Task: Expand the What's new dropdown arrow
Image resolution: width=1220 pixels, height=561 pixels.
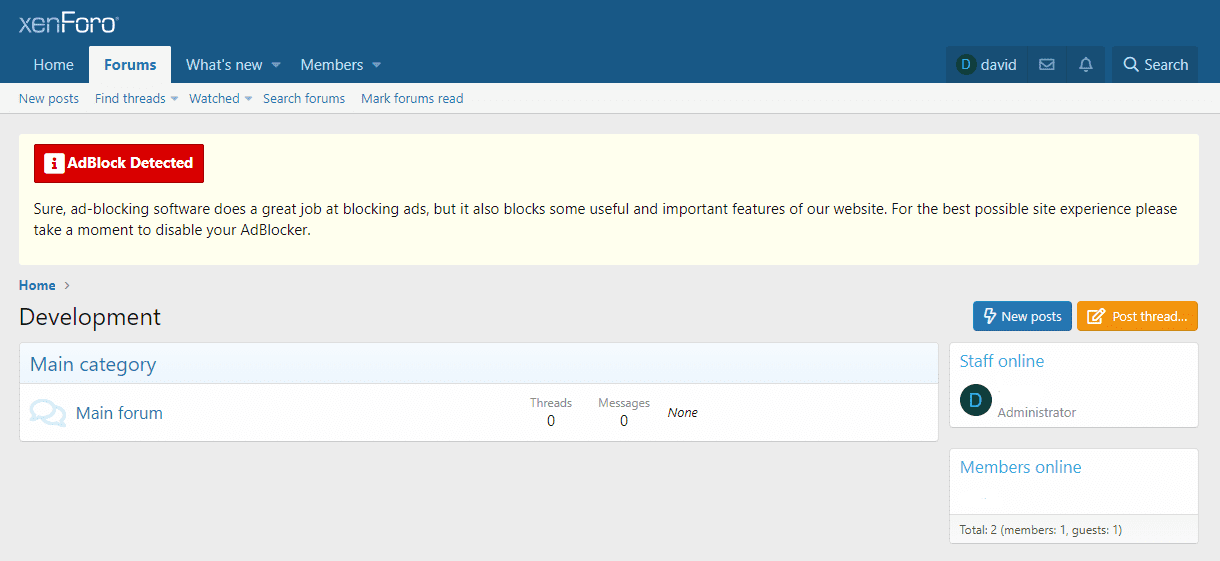Action: [x=276, y=65]
